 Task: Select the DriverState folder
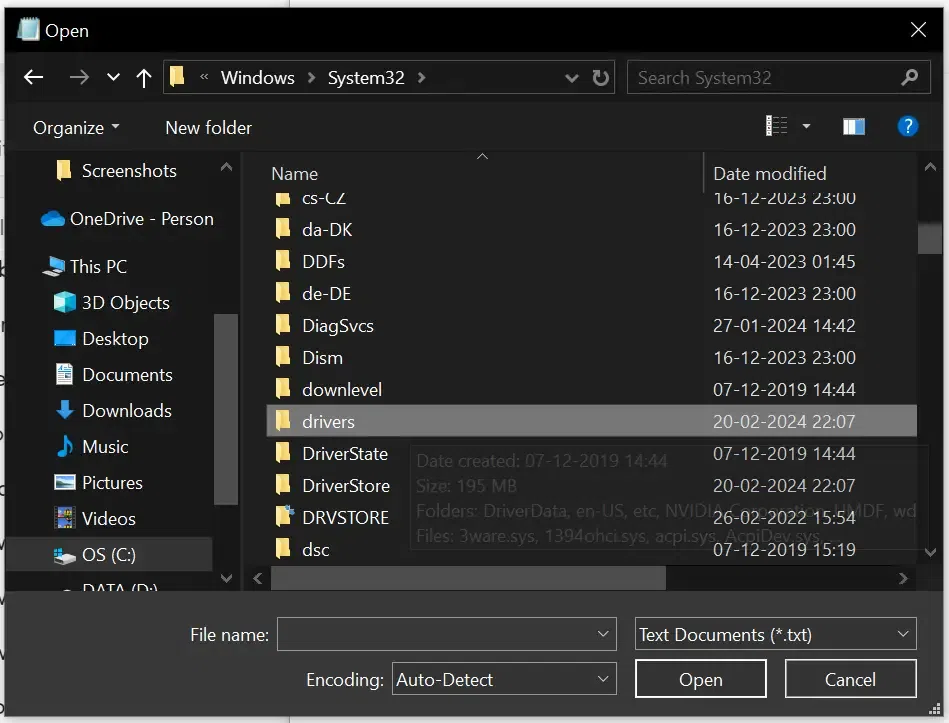[x=591, y=453]
